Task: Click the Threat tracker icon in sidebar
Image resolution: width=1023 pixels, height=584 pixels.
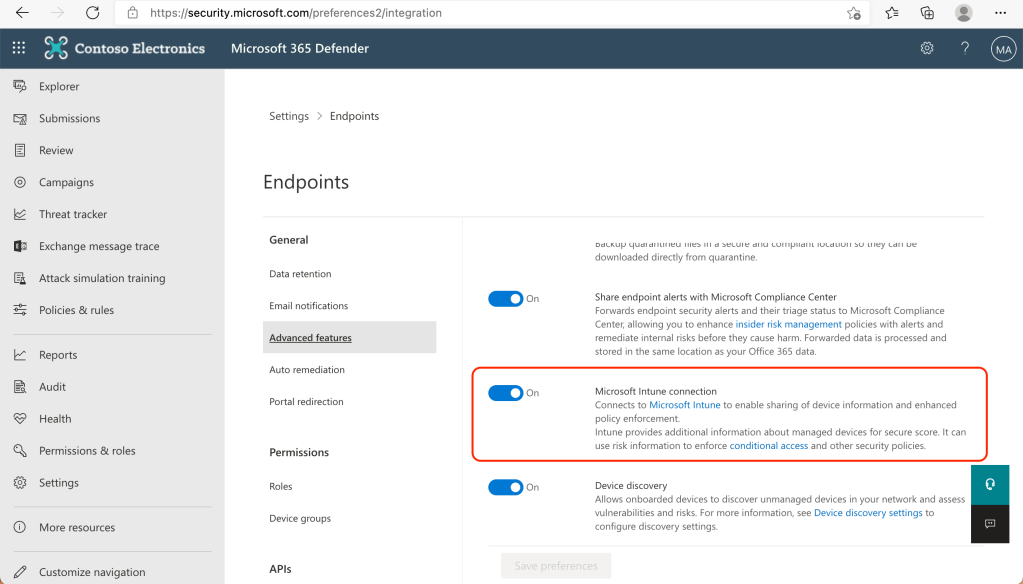Action: point(19,214)
